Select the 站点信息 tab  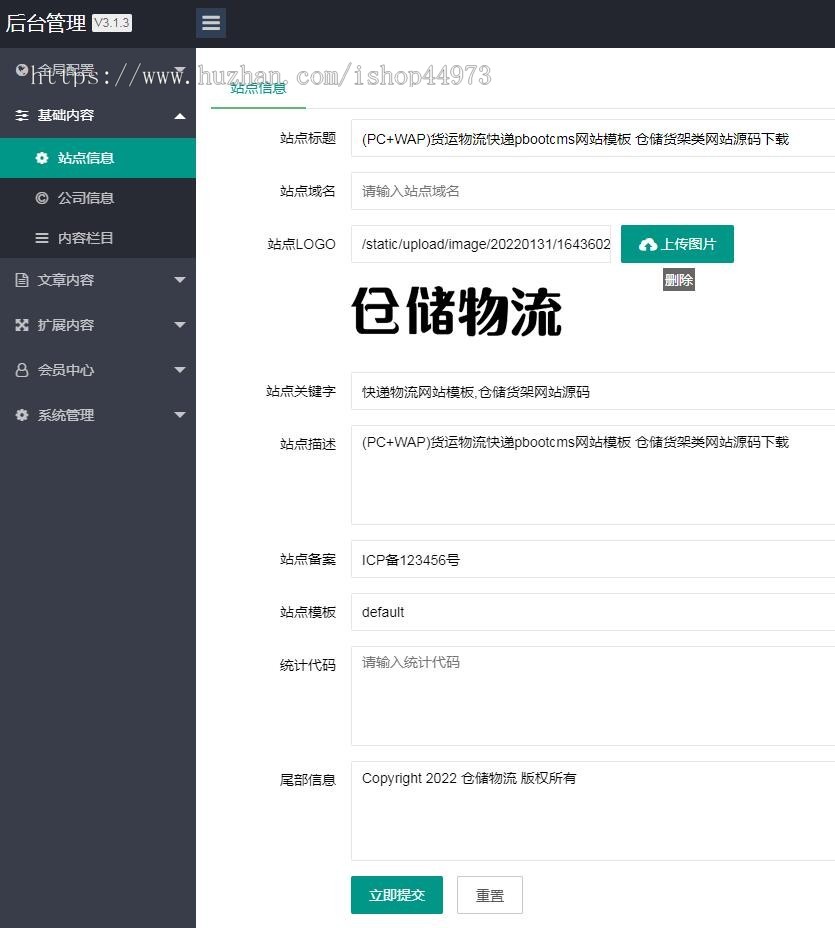click(258, 89)
